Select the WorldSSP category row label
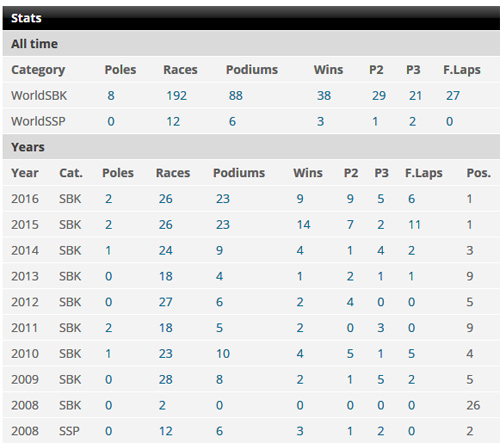The height and width of the screenshot is (443, 500). [38, 121]
